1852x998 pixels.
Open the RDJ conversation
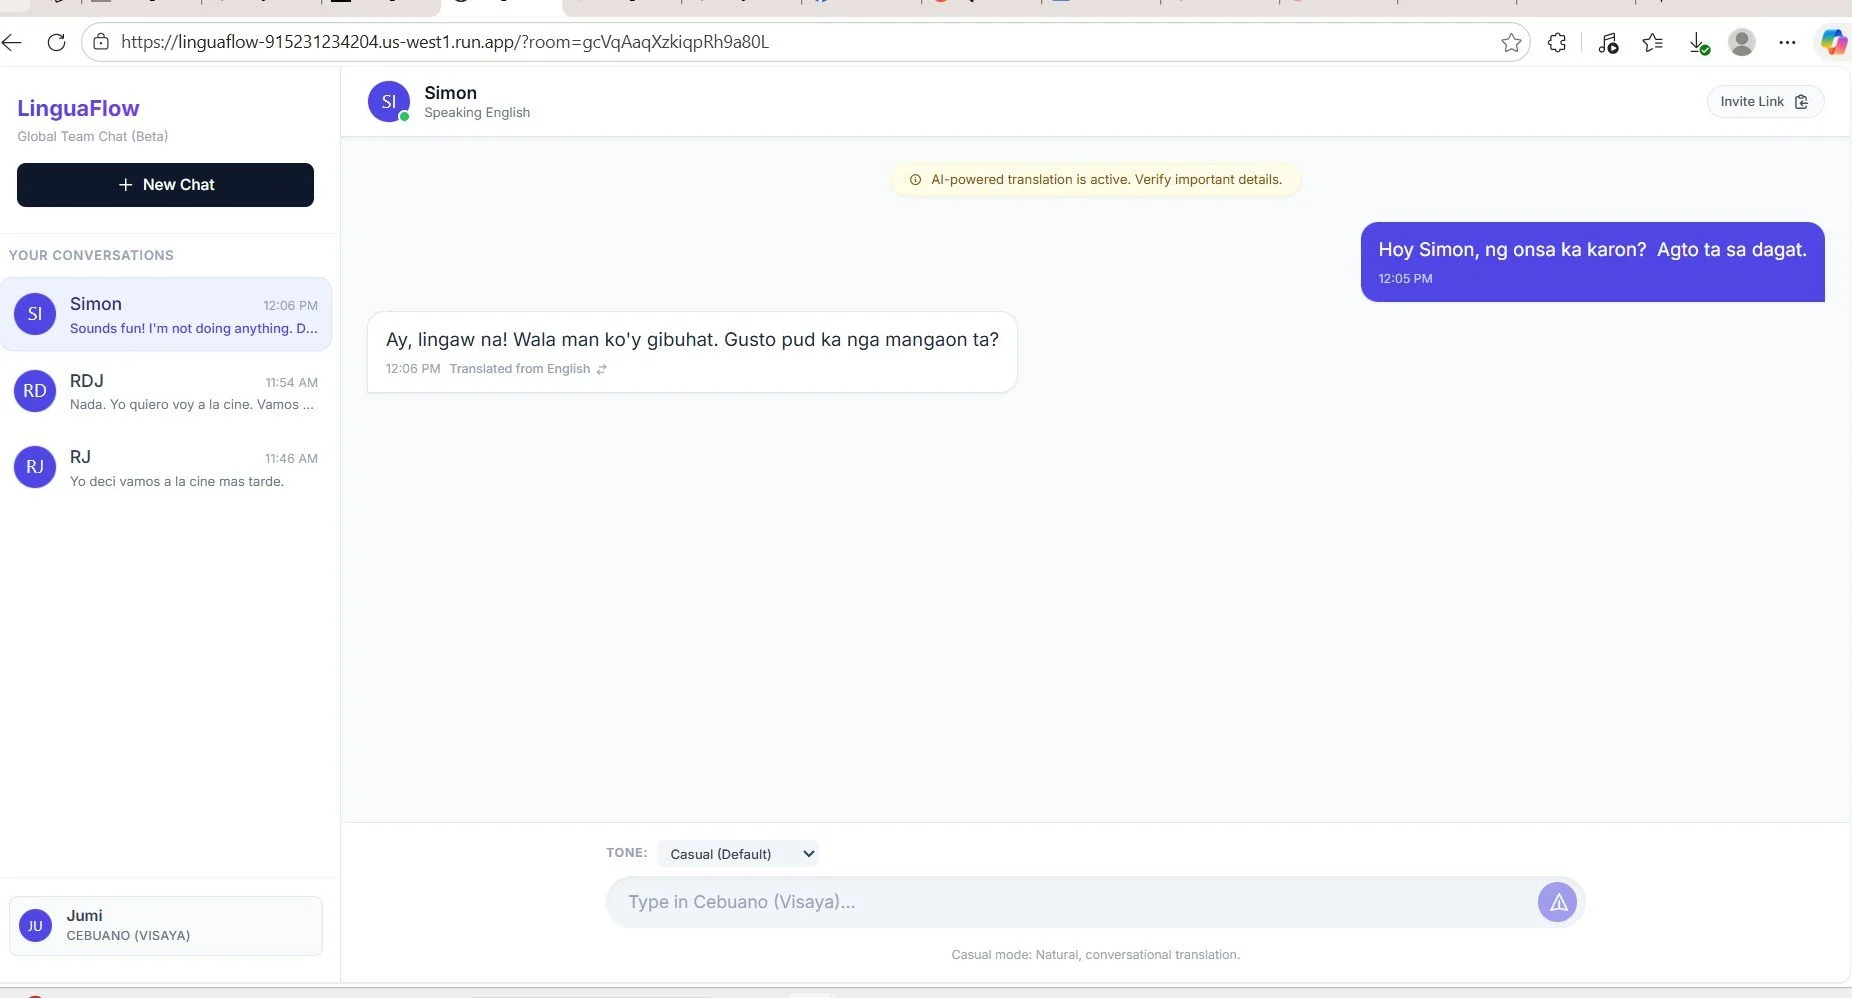point(166,391)
